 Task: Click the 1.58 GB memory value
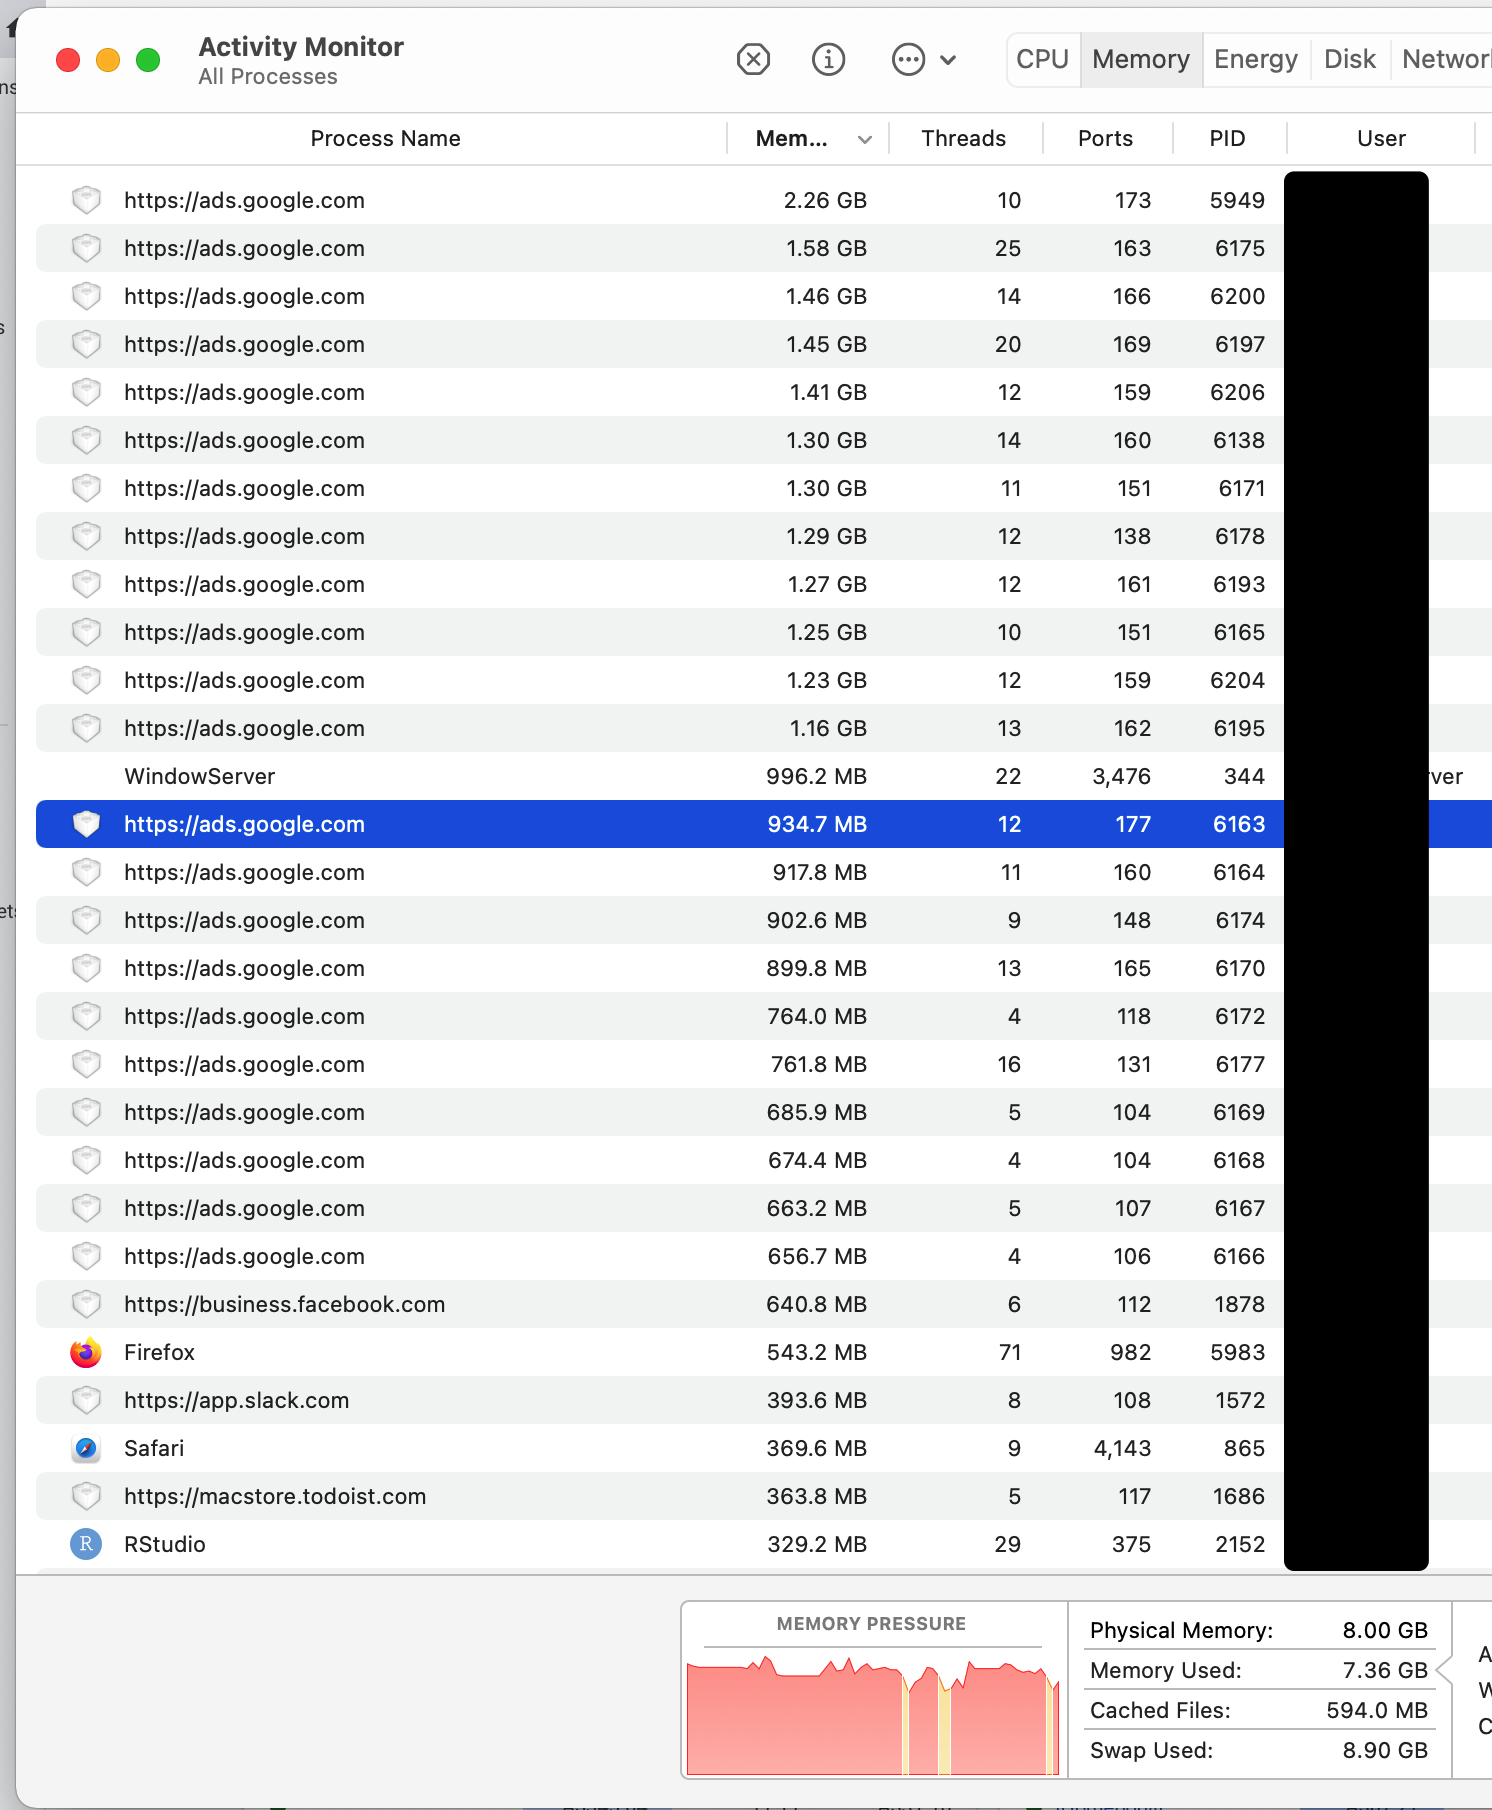(x=826, y=249)
